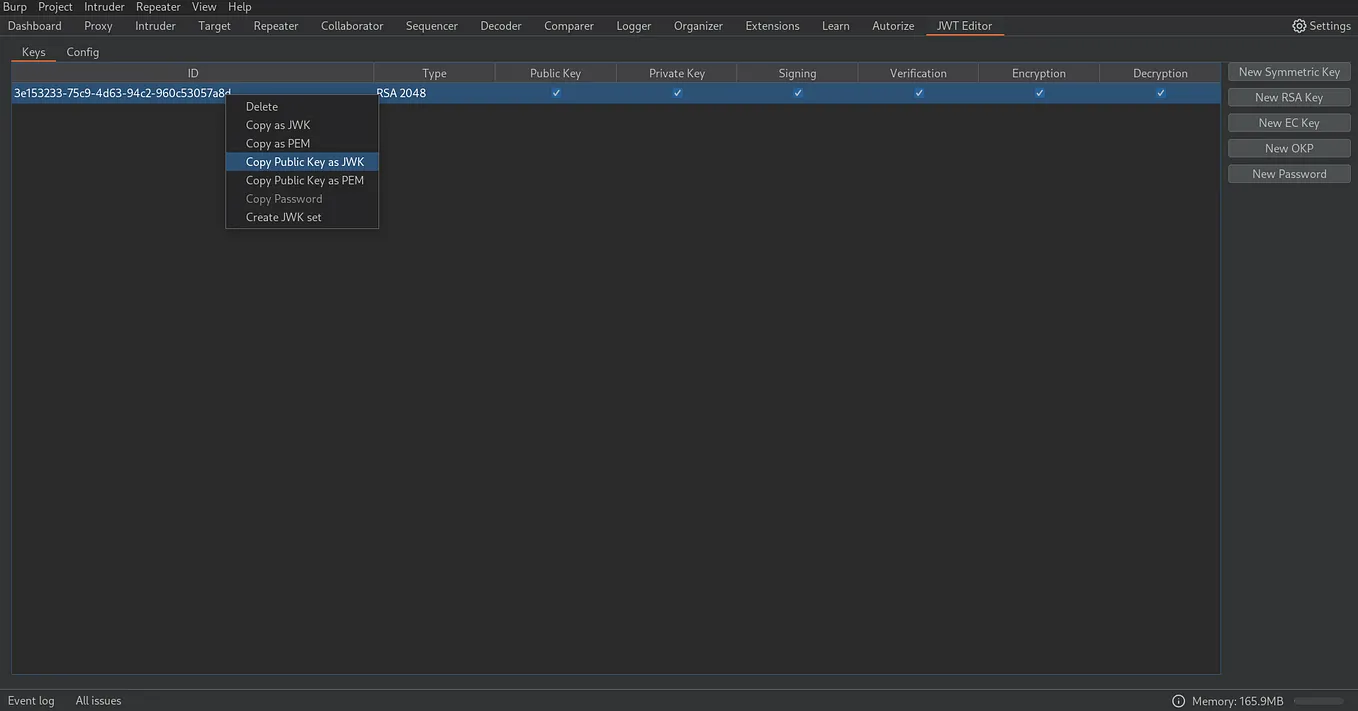
Task: Create a key with New Password button
Action: click(x=1288, y=173)
